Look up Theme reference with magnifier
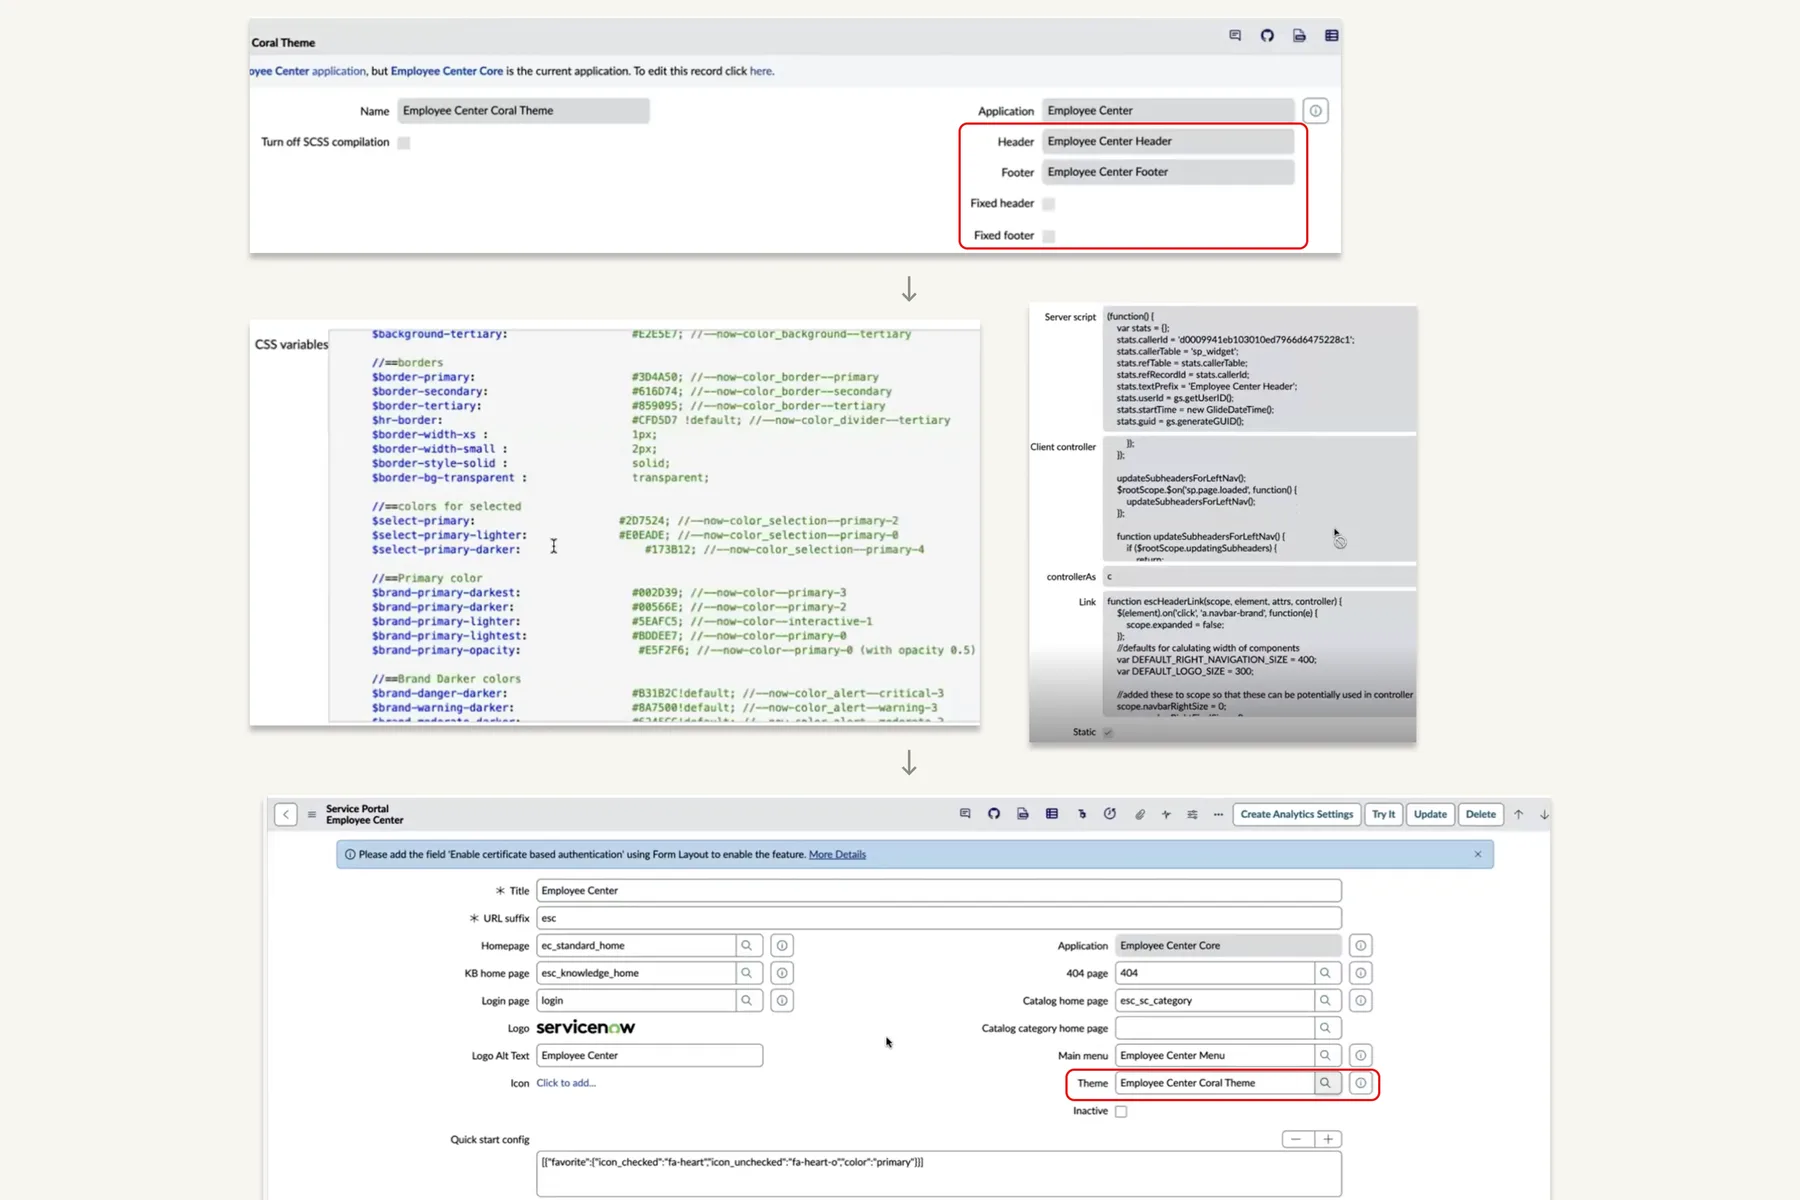Image resolution: width=1800 pixels, height=1200 pixels. click(1326, 1083)
